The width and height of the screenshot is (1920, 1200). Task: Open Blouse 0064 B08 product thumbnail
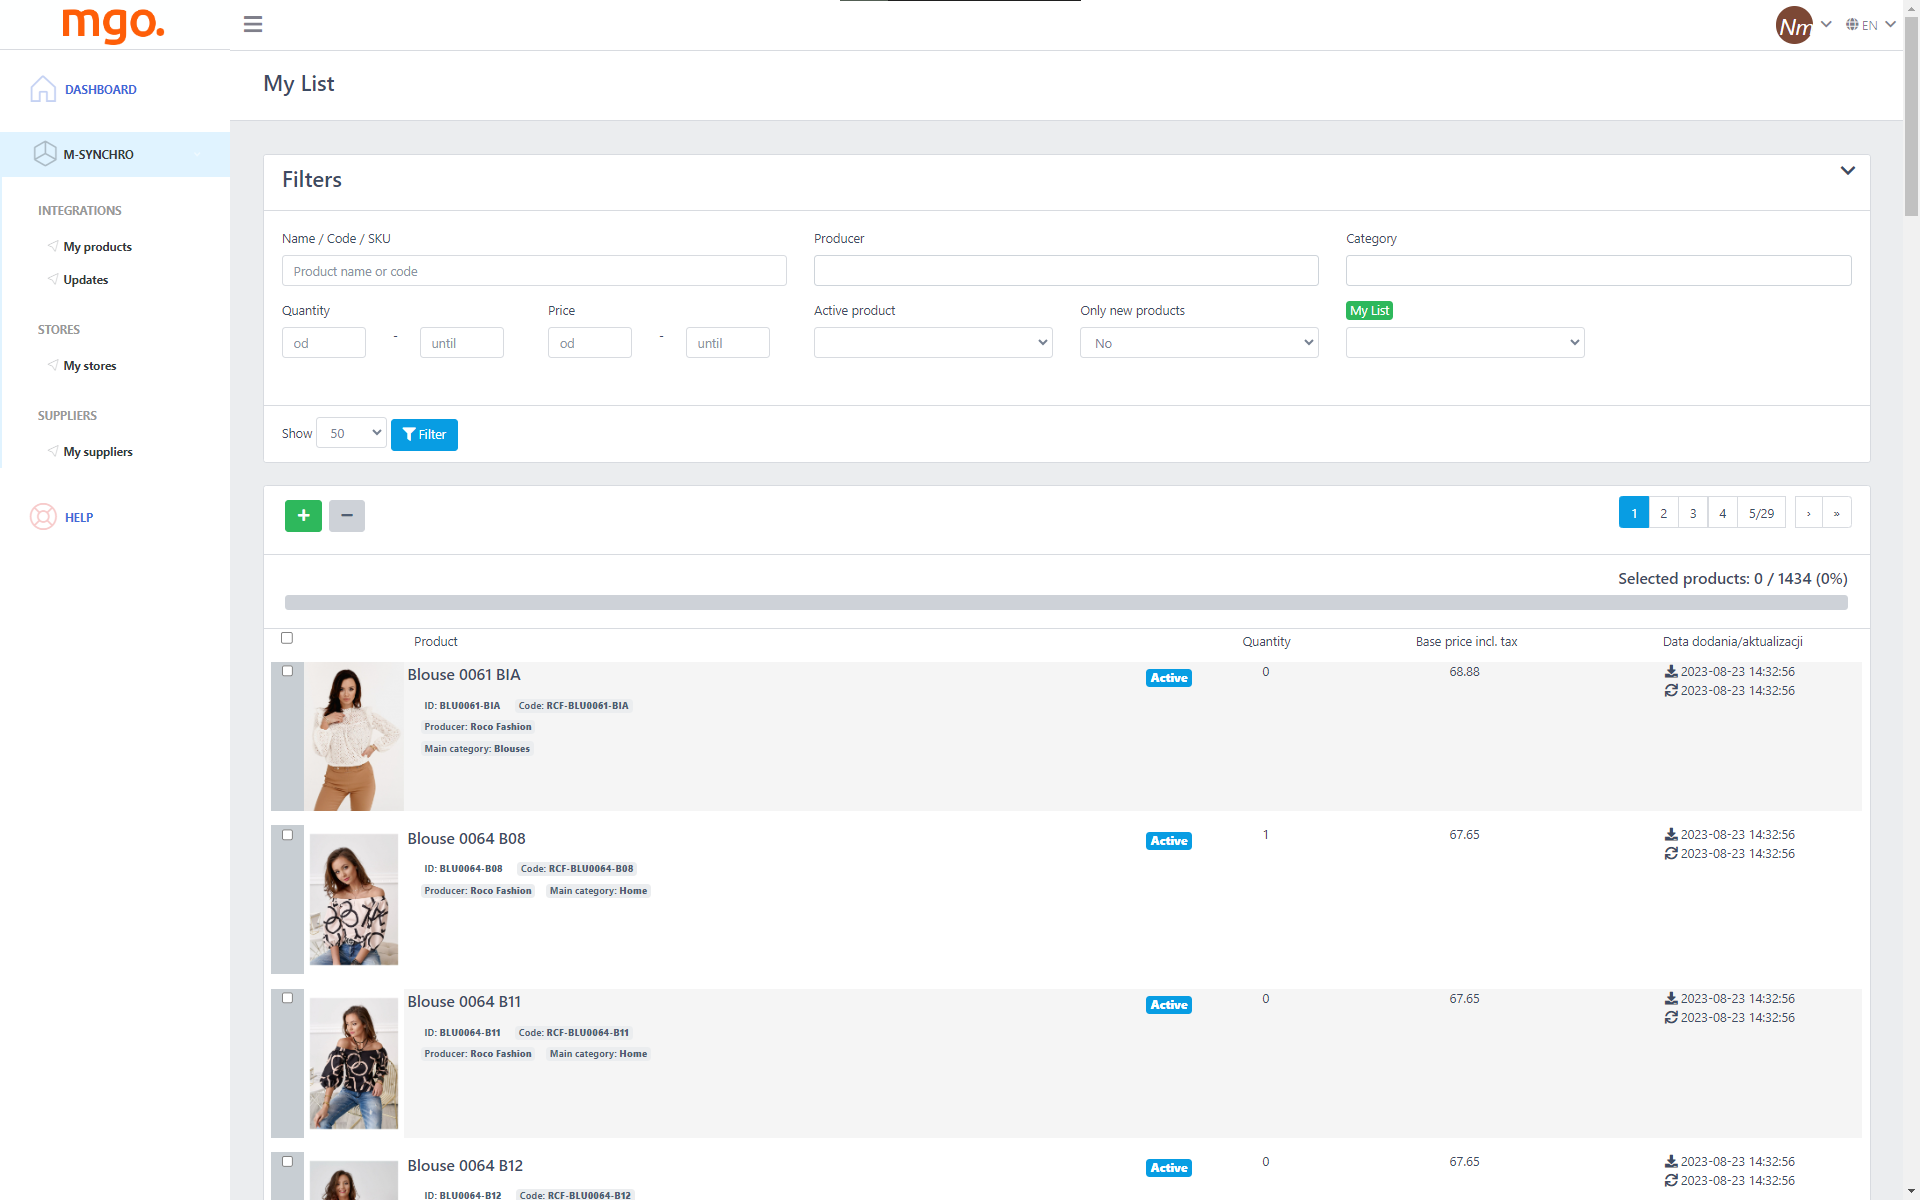[354, 900]
